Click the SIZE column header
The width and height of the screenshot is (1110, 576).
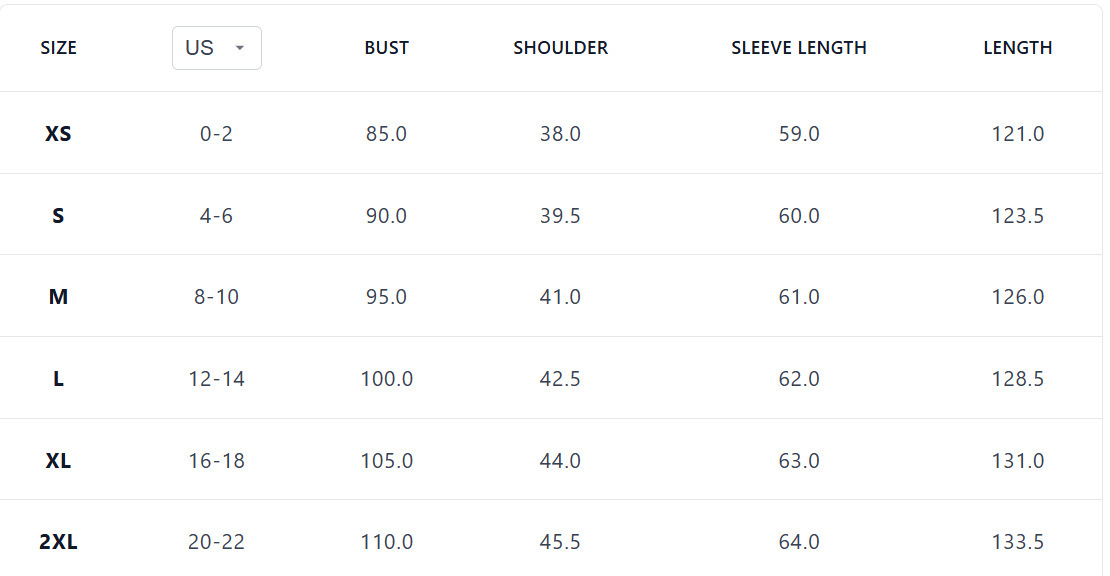click(58, 48)
